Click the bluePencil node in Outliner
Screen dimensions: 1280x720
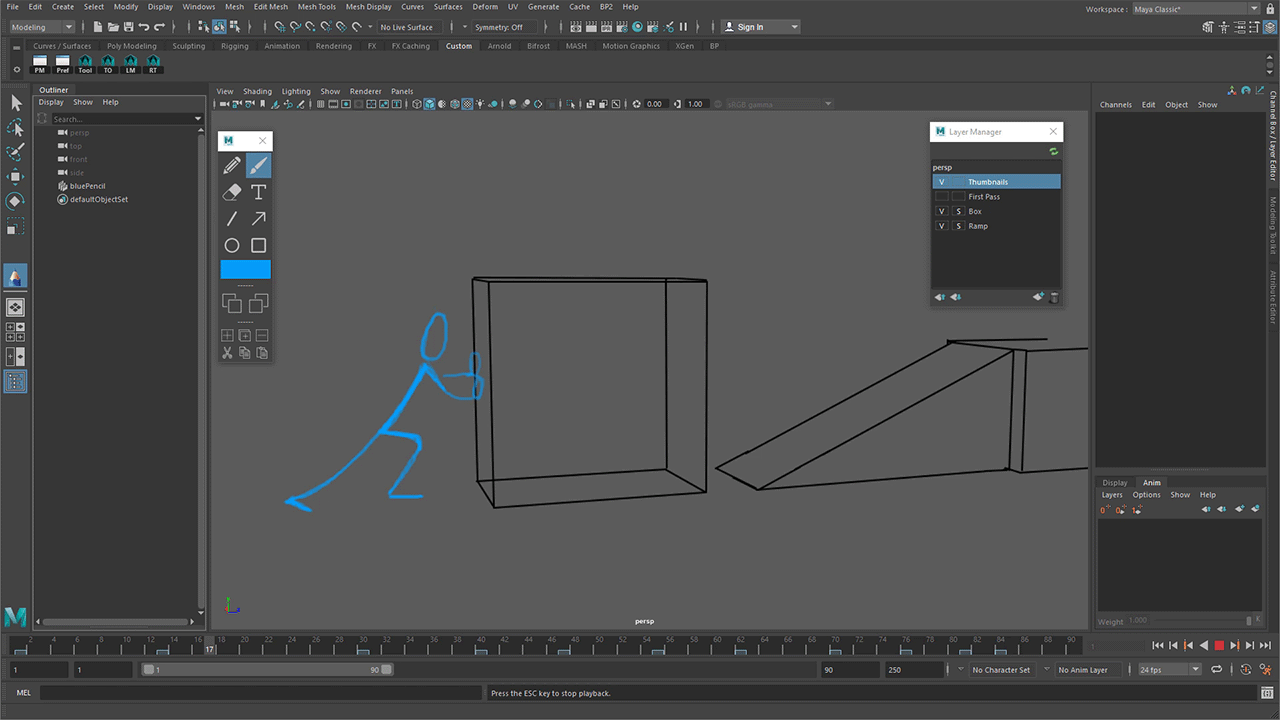click(87, 186)
